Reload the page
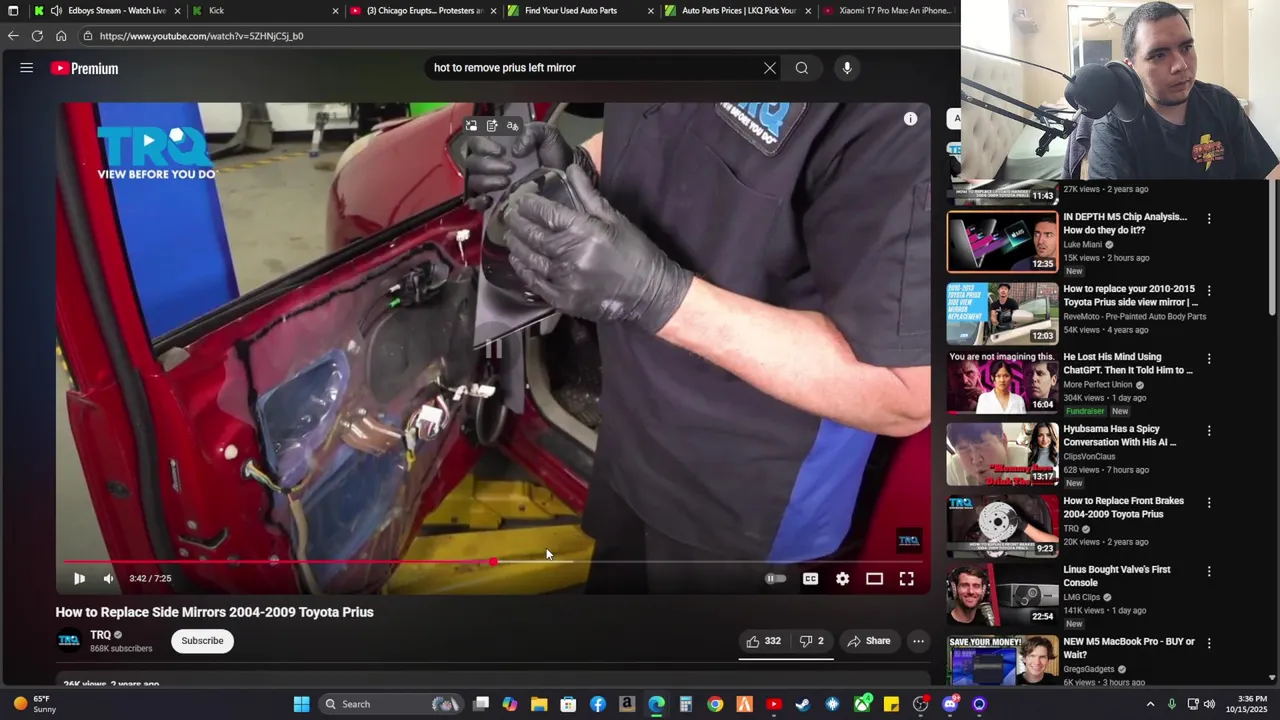Viewport: 1280px width, 720px height. (x=37, y=36)
